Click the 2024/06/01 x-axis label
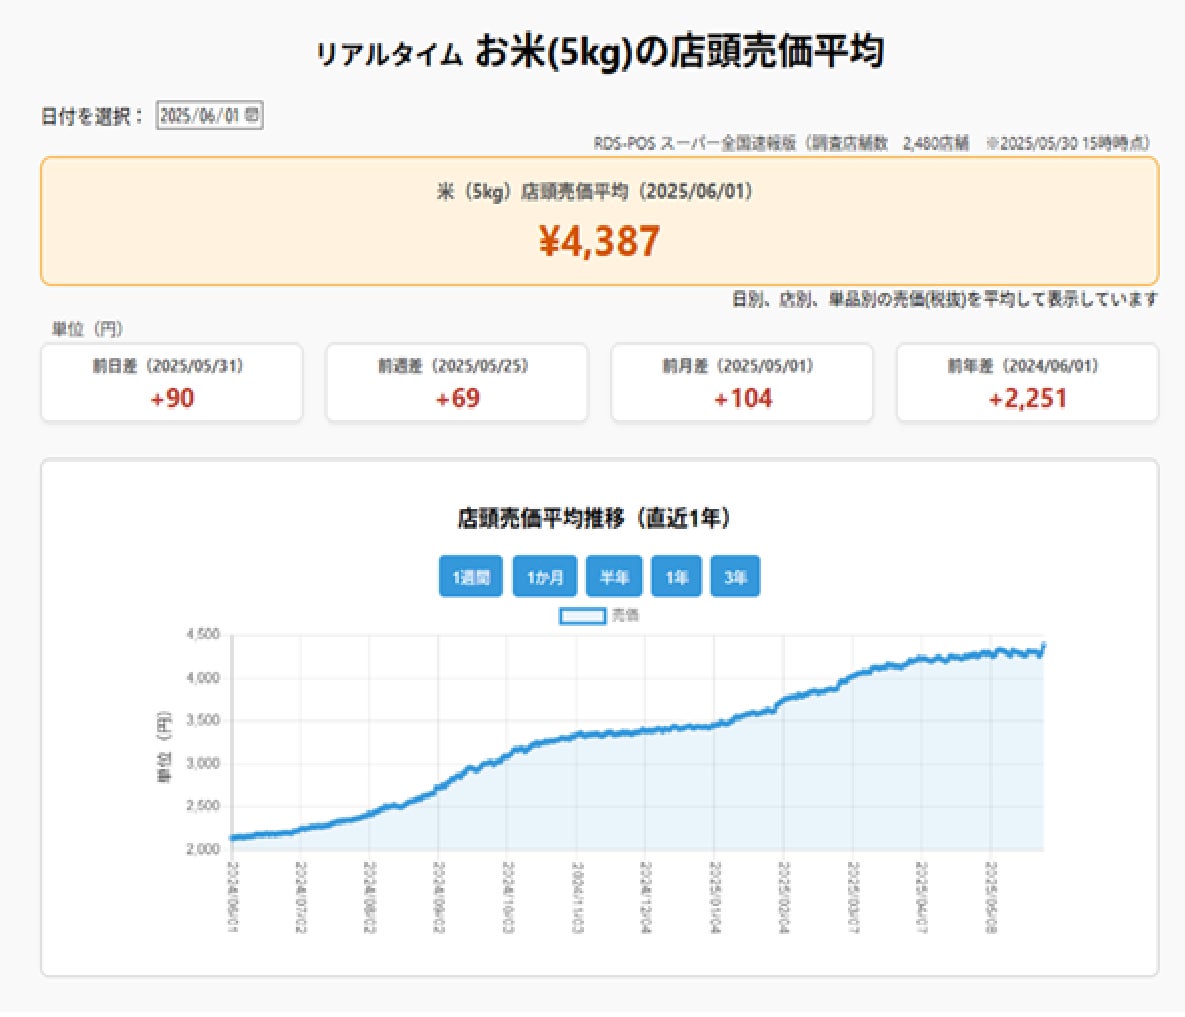Image resolution: width=1185 pixels, height=1017 pixels. point(232,897)
